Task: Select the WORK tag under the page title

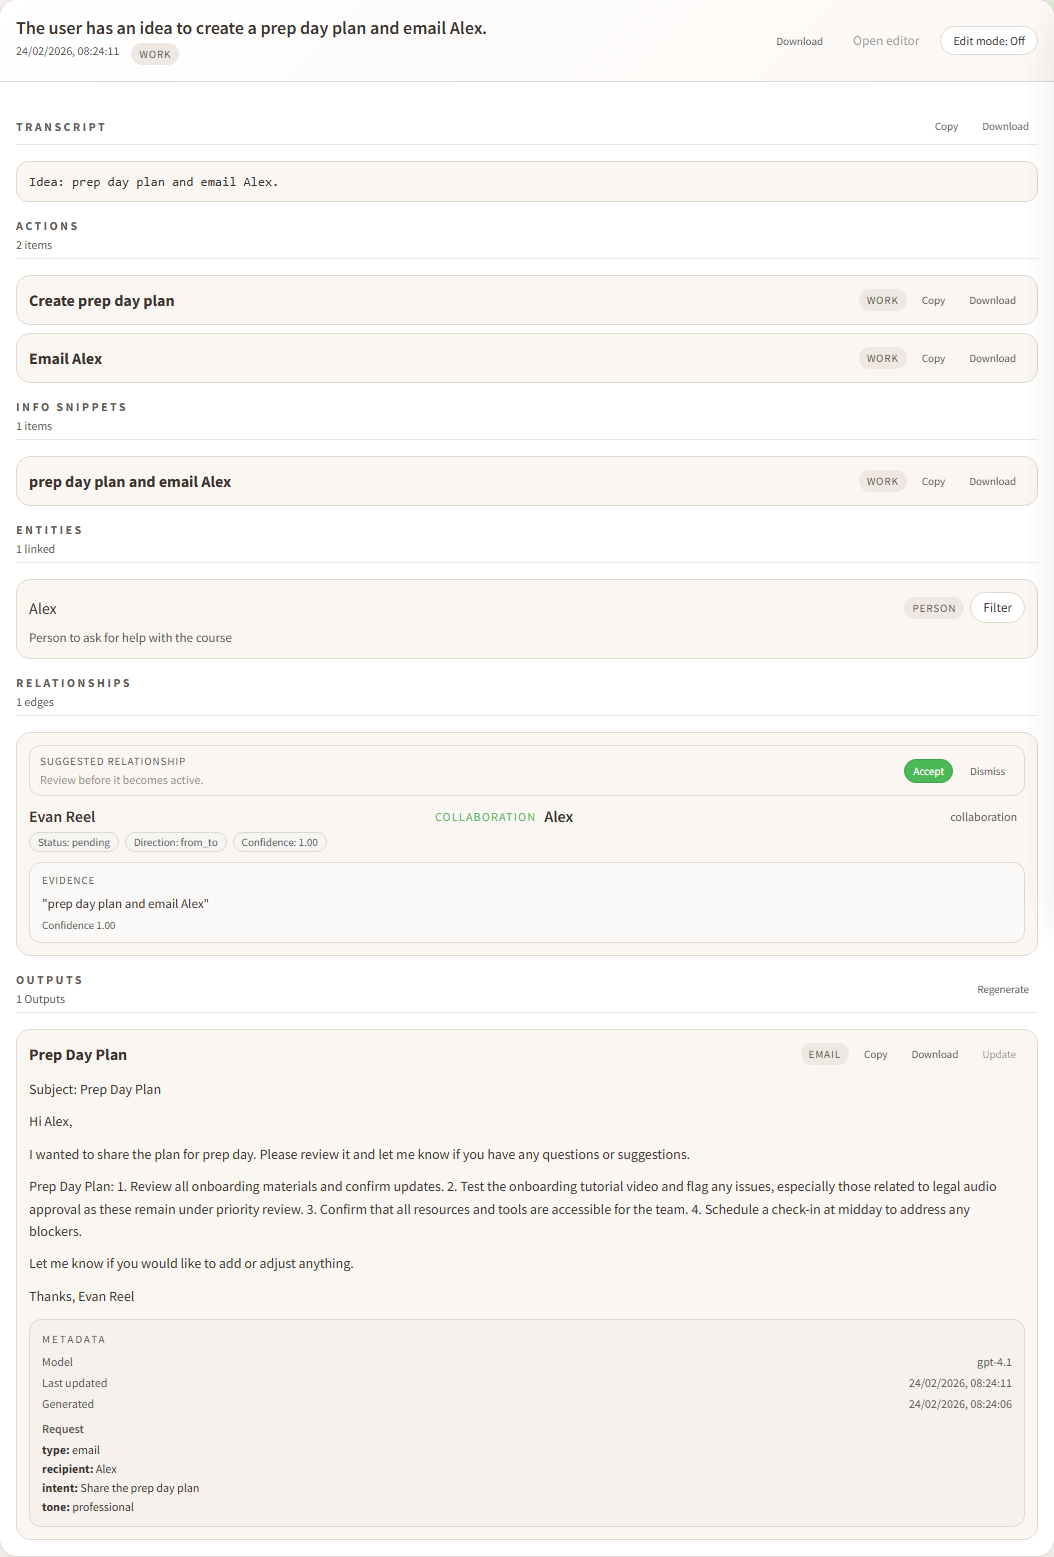Action: [x=154, y=54]
